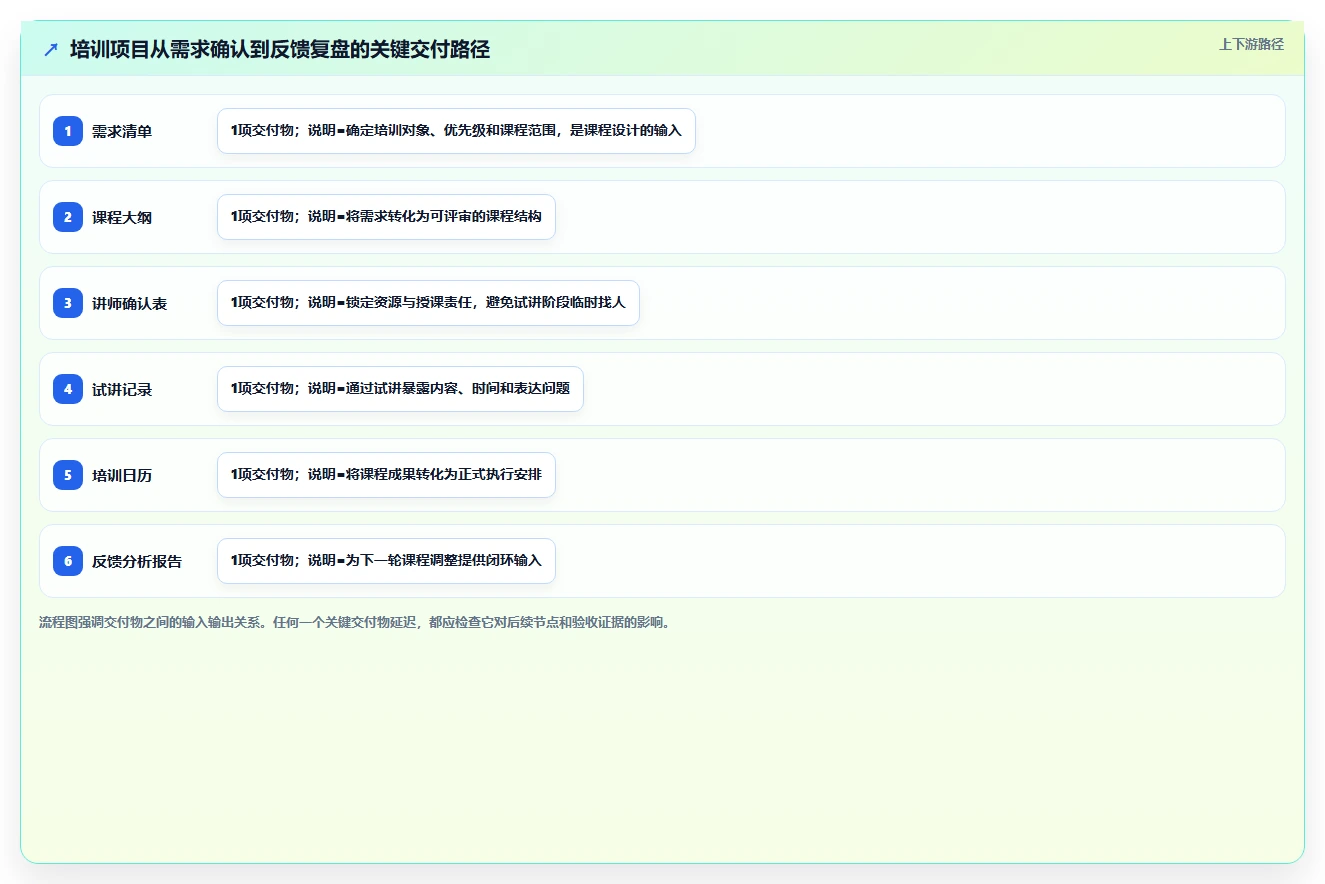Click the 反馈分析报告 step label
This screenshot has width=1325, height=884.
coord(137,561)
